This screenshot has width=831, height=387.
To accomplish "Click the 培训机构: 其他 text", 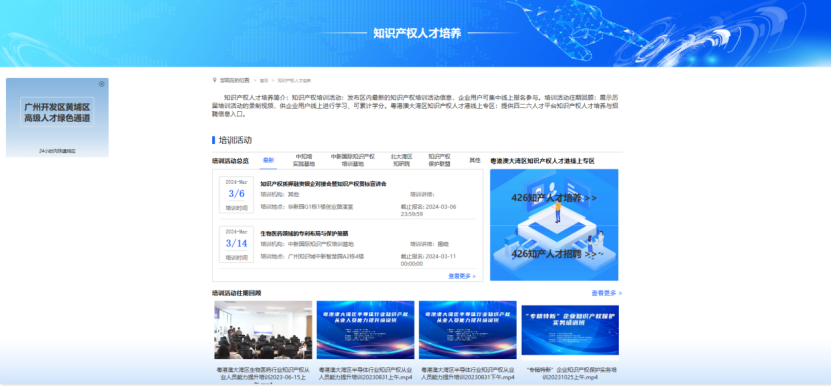I will pos(280,195).
